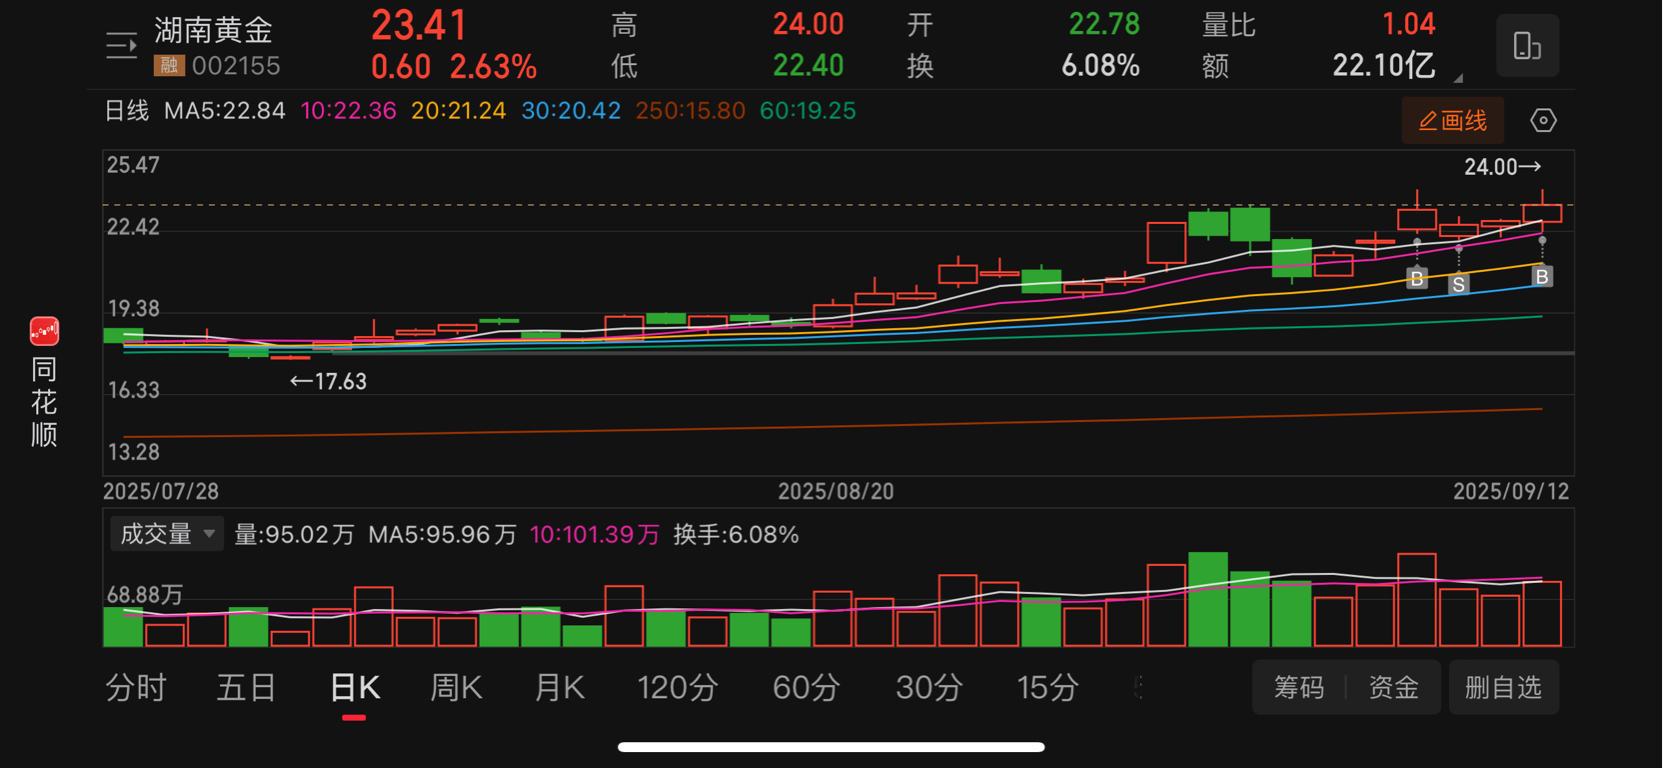Tap the low price 22.40 value
The width and height of the screenshot is (1663, 768).
click(x=808, y=66)
